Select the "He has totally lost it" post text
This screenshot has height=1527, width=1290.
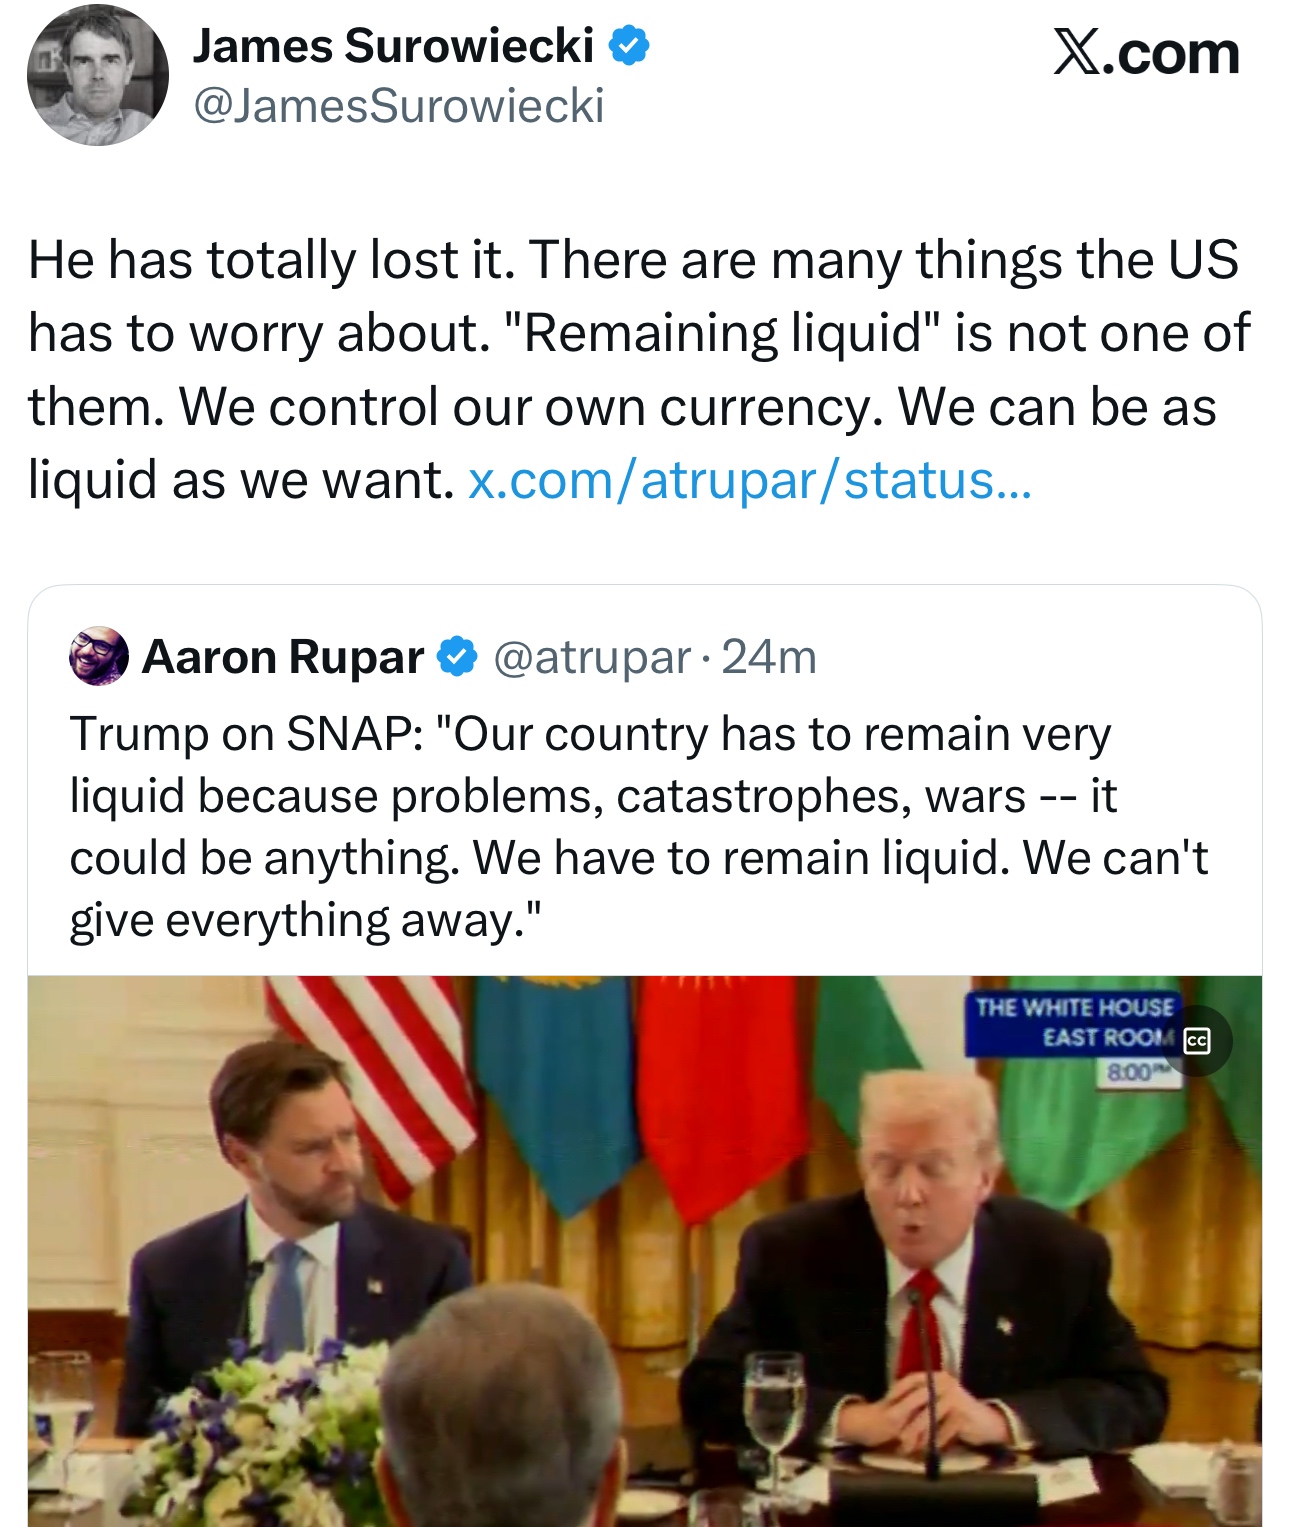click(638, 368)
